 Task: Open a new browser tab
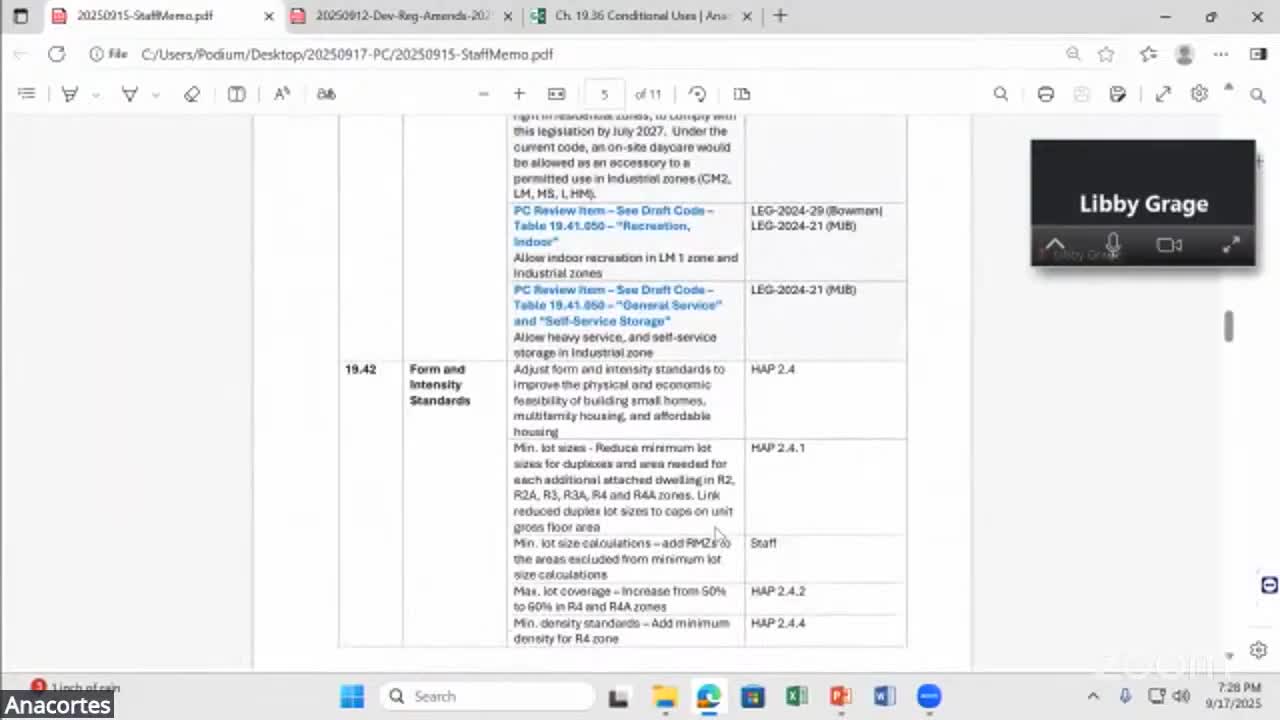[x=781, y=16]
